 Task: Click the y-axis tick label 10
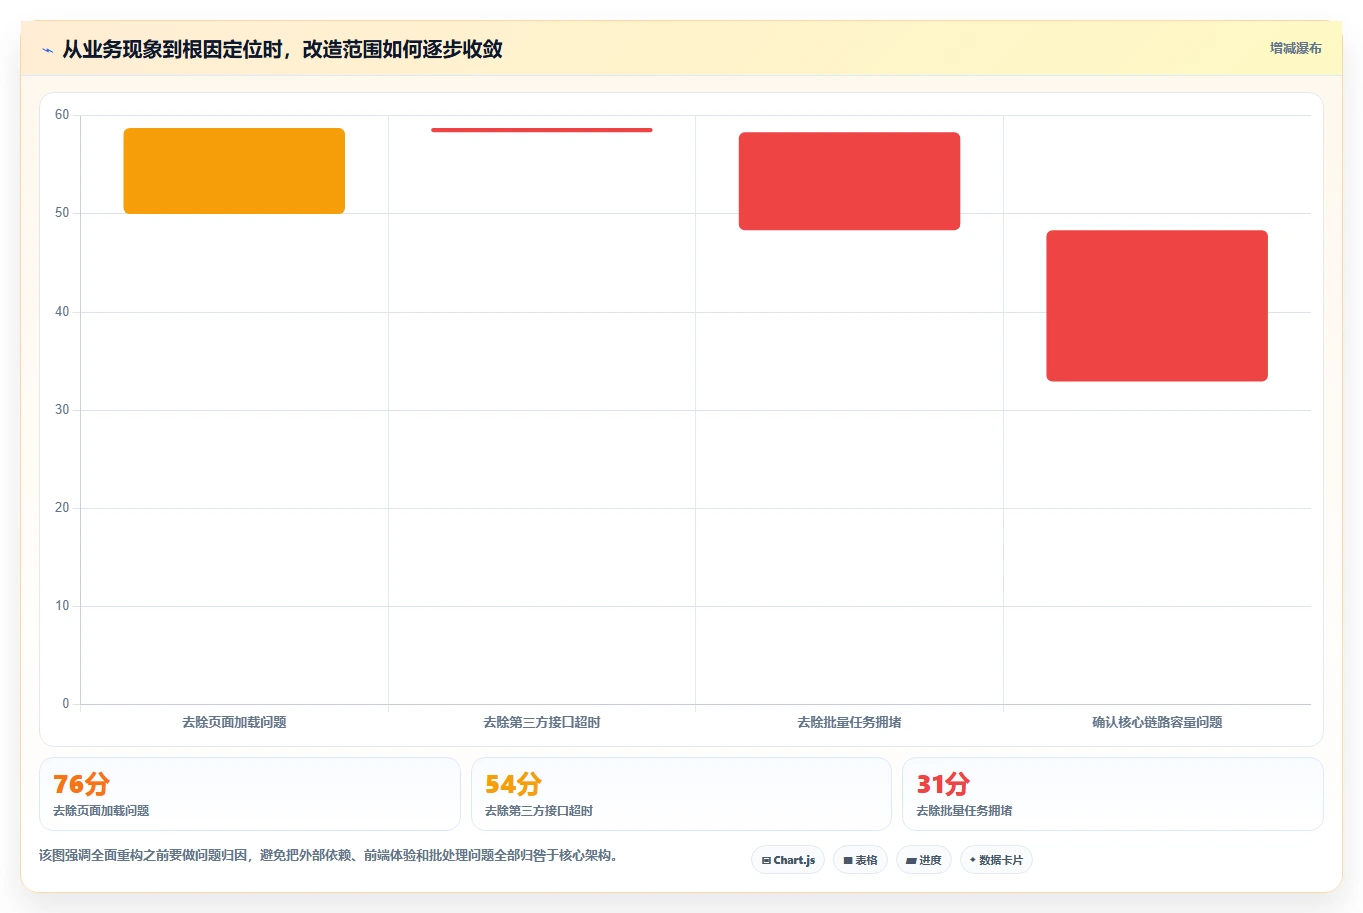62,606
